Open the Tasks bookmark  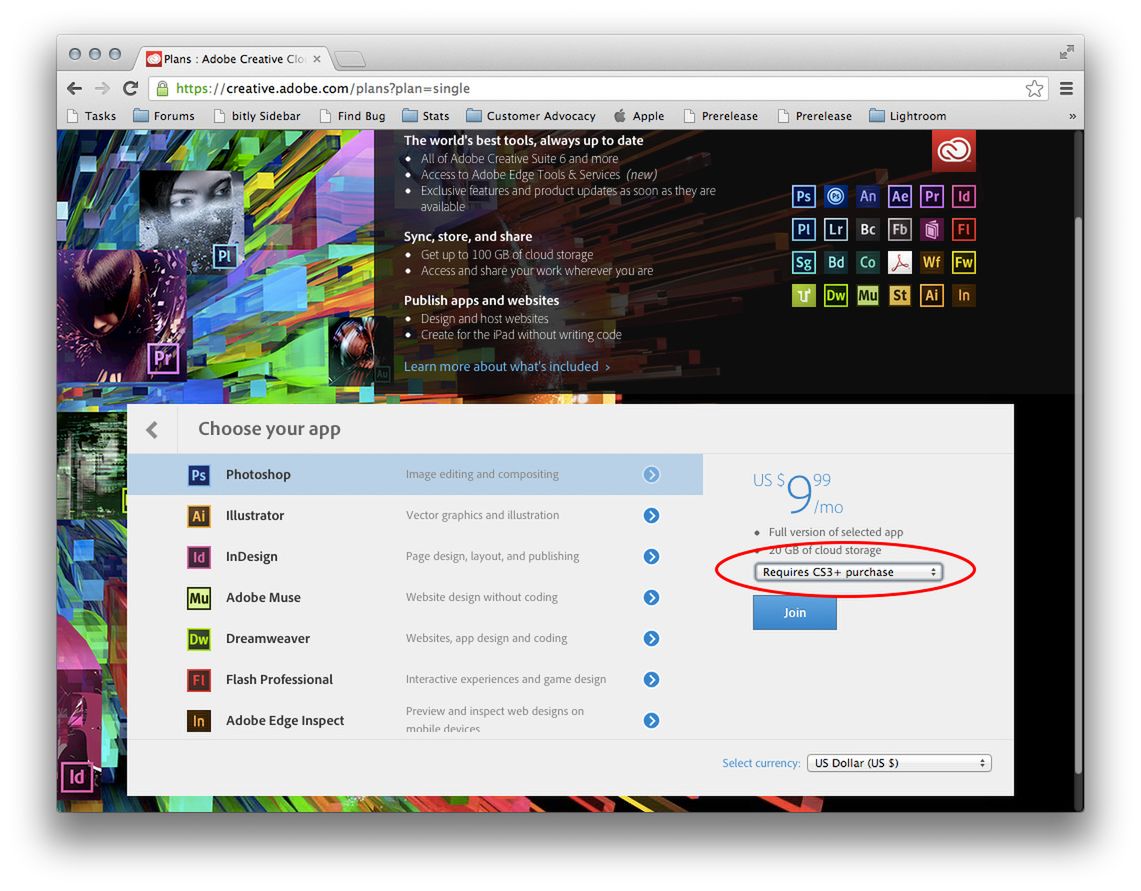91,116
